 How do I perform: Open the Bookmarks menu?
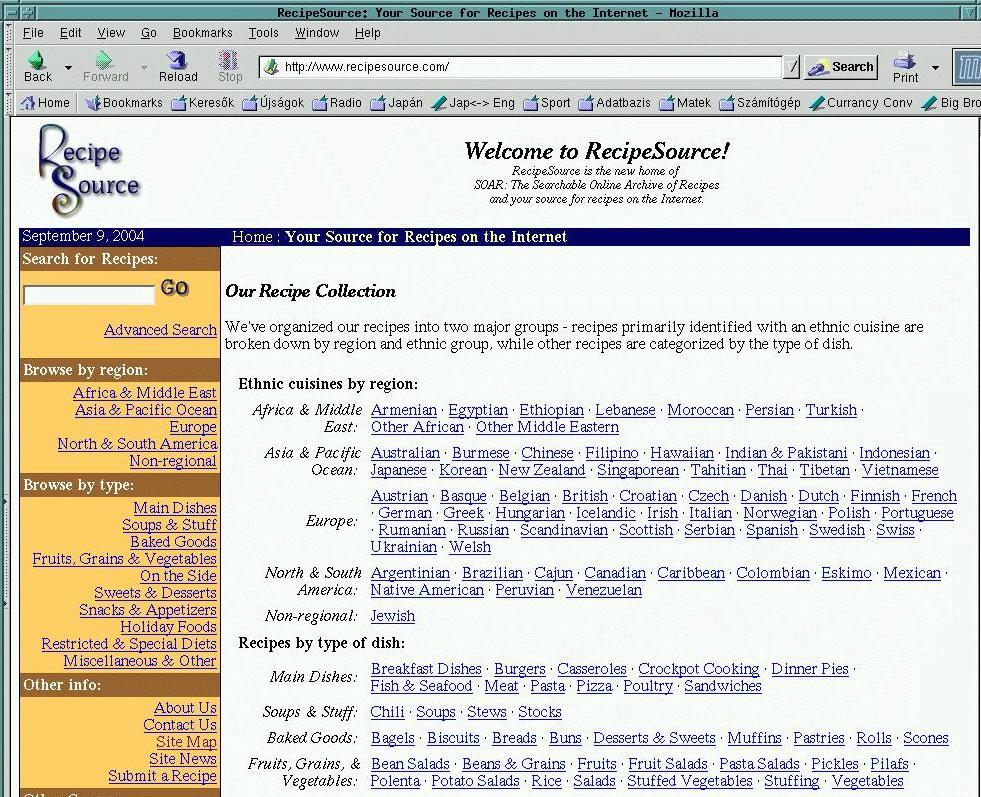(203, 33)
